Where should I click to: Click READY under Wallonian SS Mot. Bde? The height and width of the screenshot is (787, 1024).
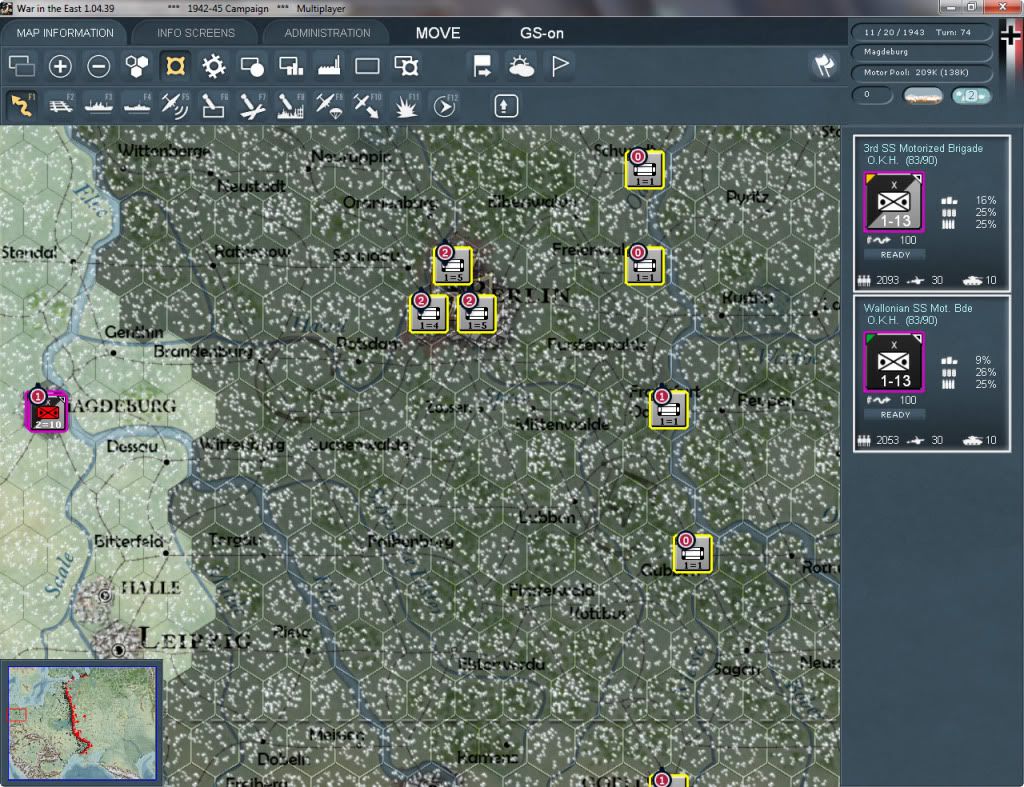point(895,415)
